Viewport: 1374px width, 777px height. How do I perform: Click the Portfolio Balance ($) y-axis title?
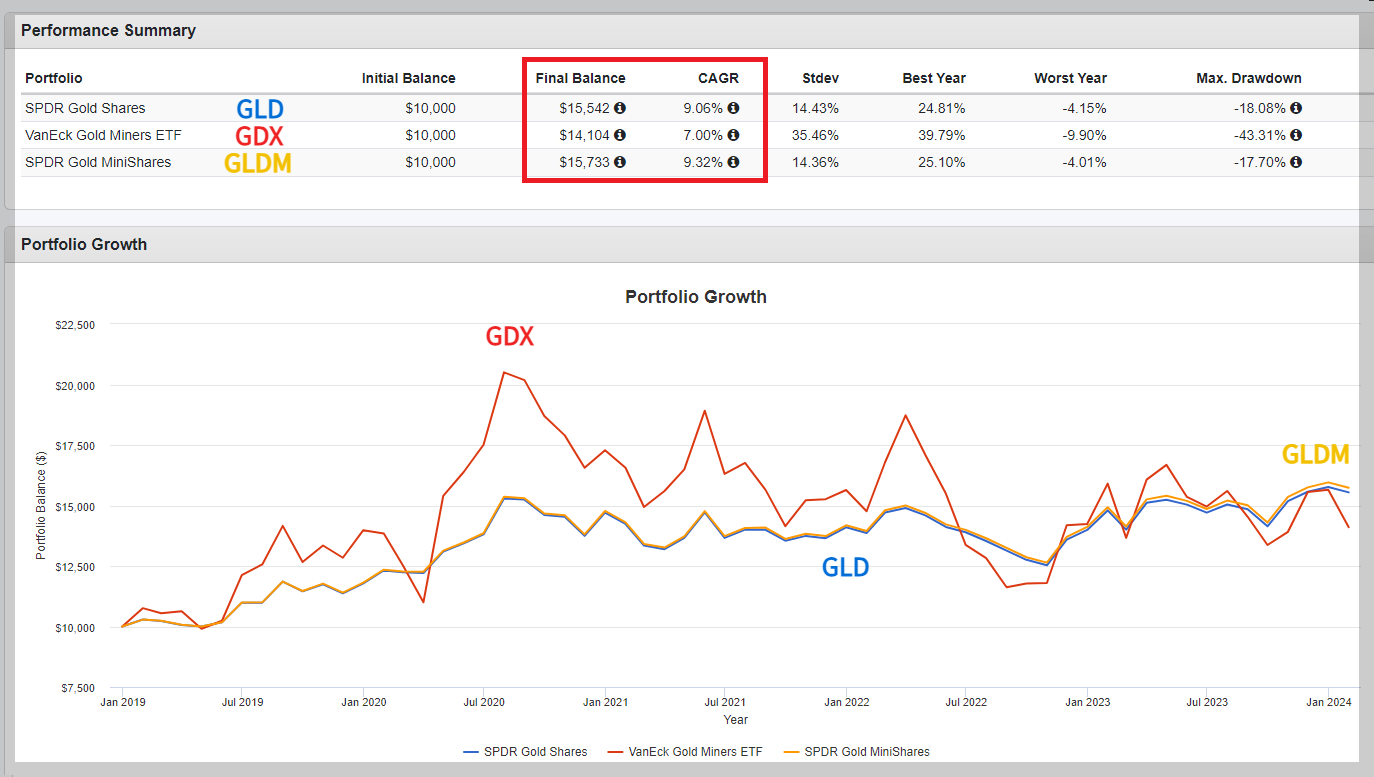[x=42, y=506]
